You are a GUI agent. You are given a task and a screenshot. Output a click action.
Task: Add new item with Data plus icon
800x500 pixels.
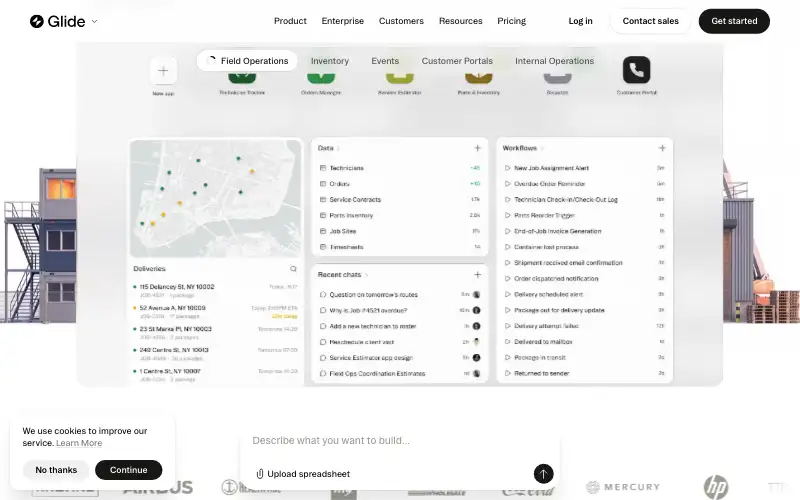pos(477,148)
